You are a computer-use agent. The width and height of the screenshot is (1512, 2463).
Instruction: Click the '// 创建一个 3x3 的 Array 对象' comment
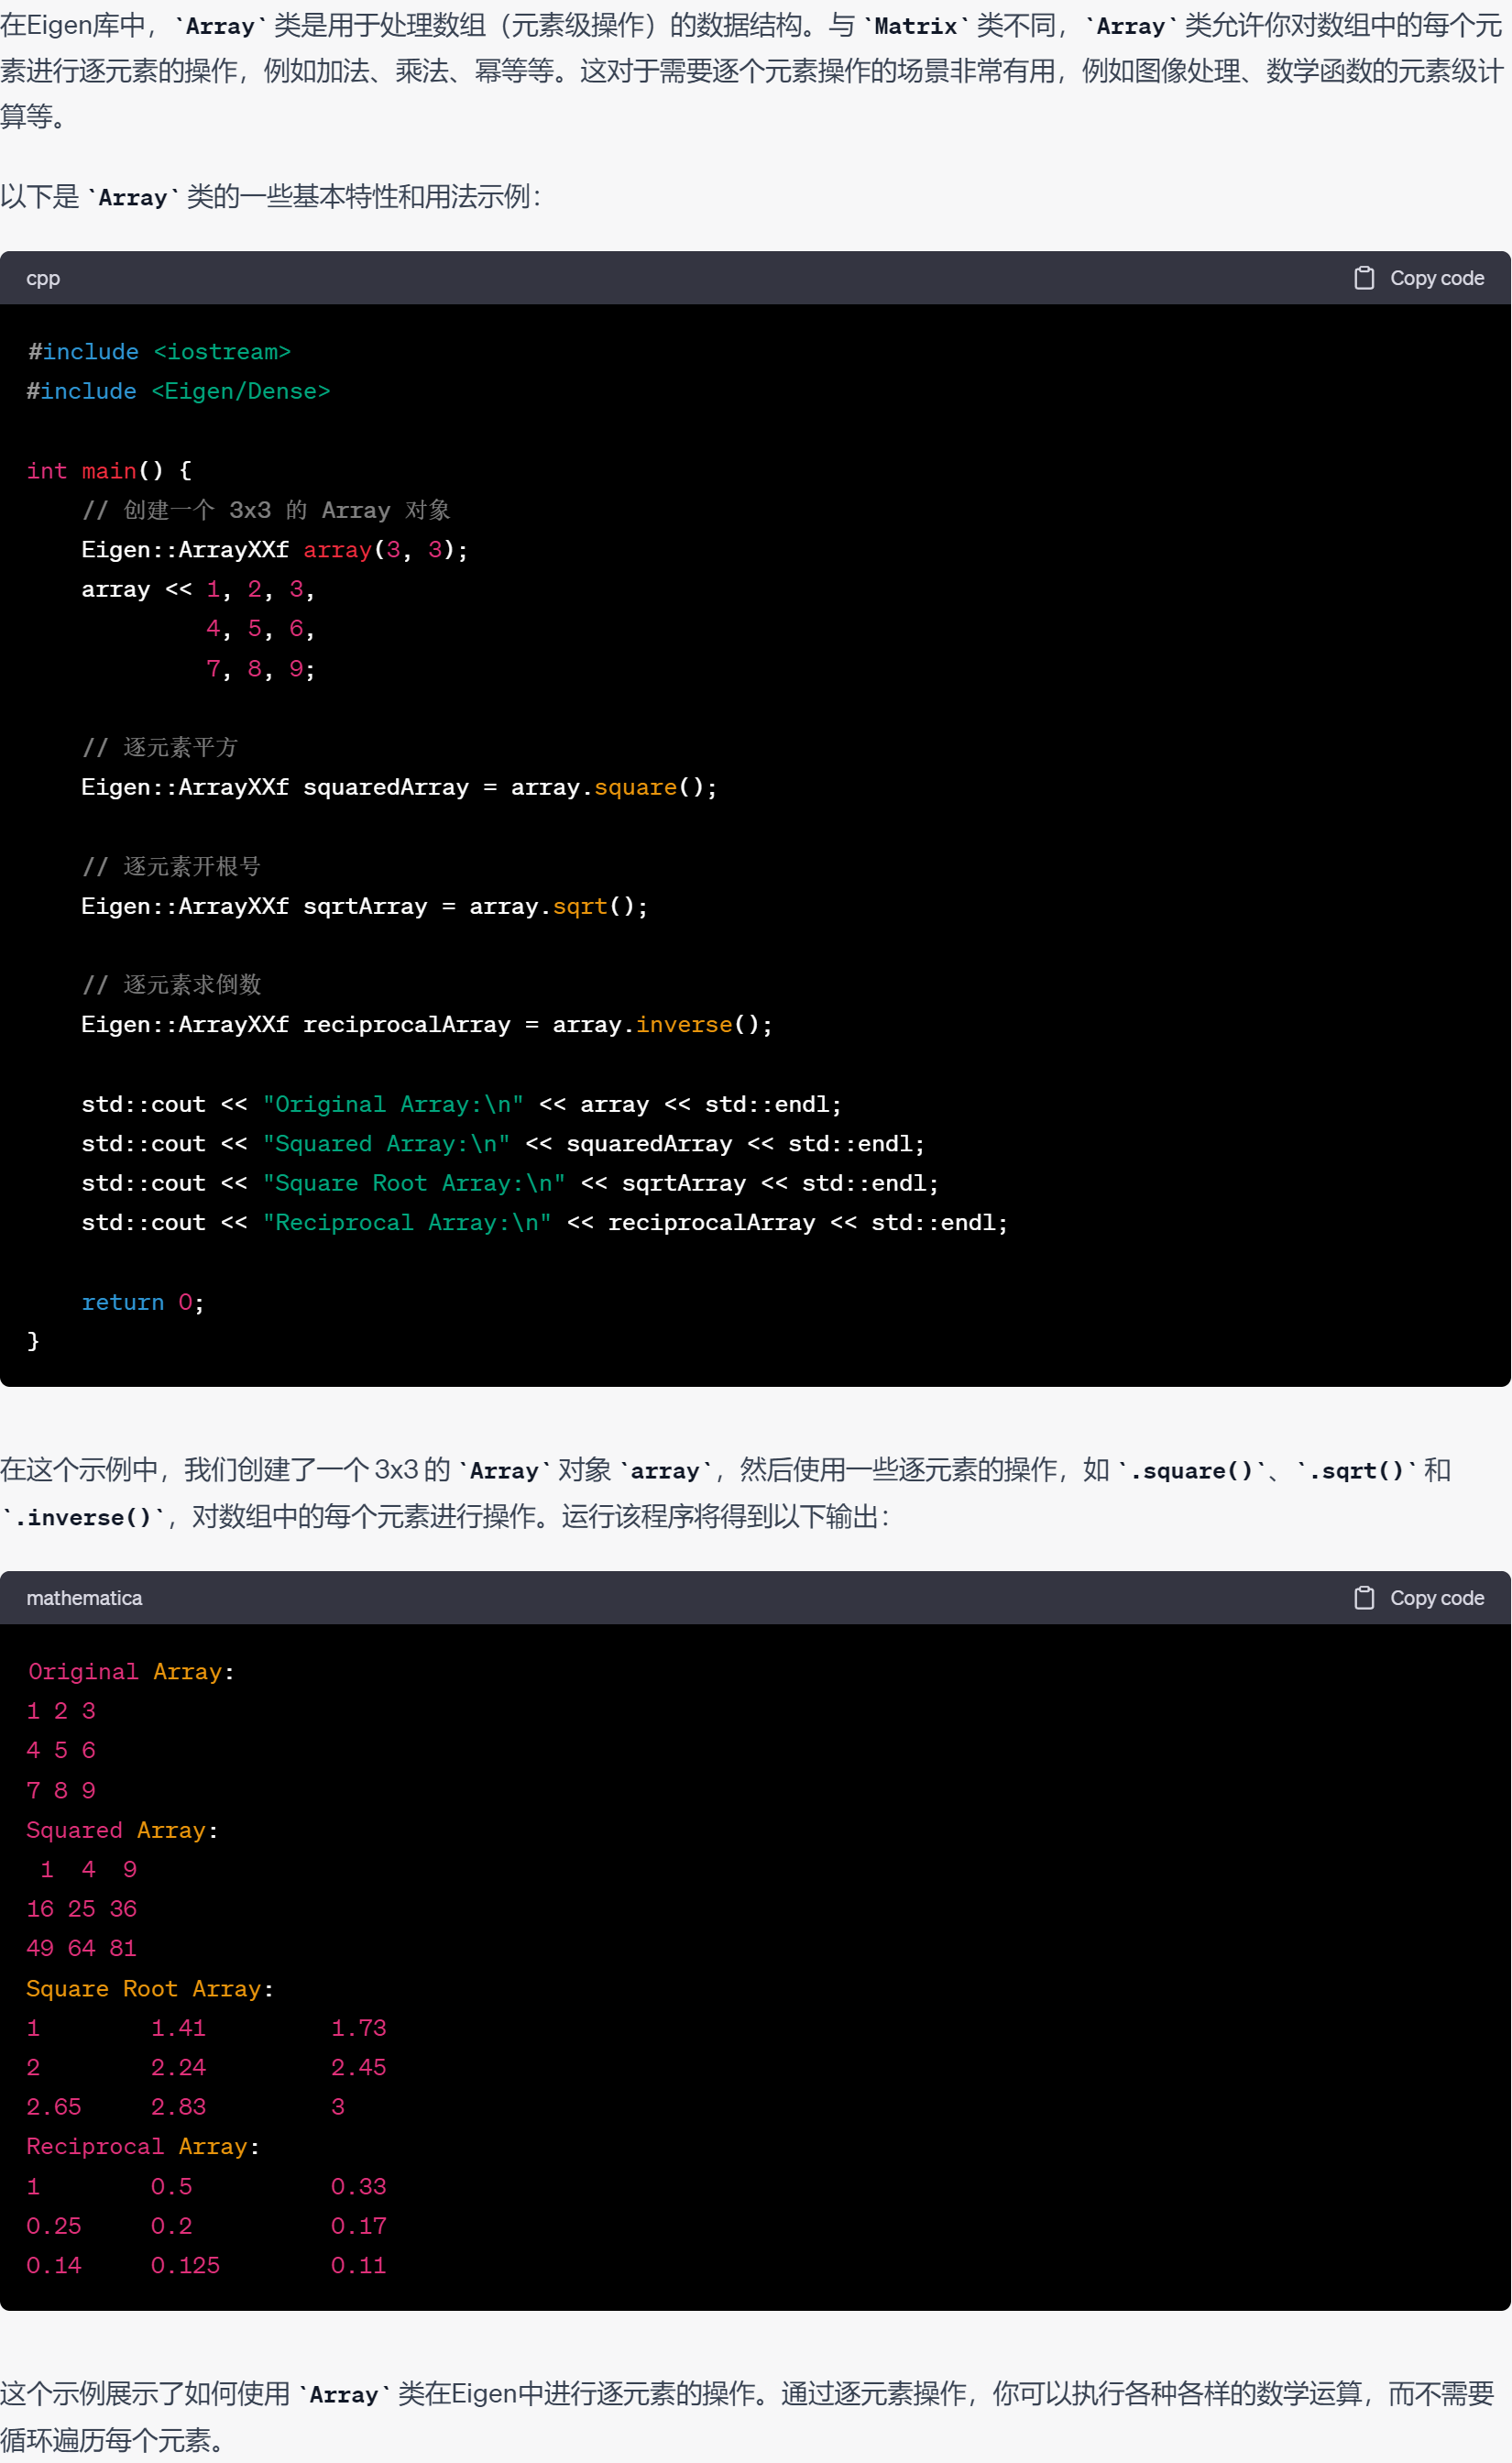point(266,510)
